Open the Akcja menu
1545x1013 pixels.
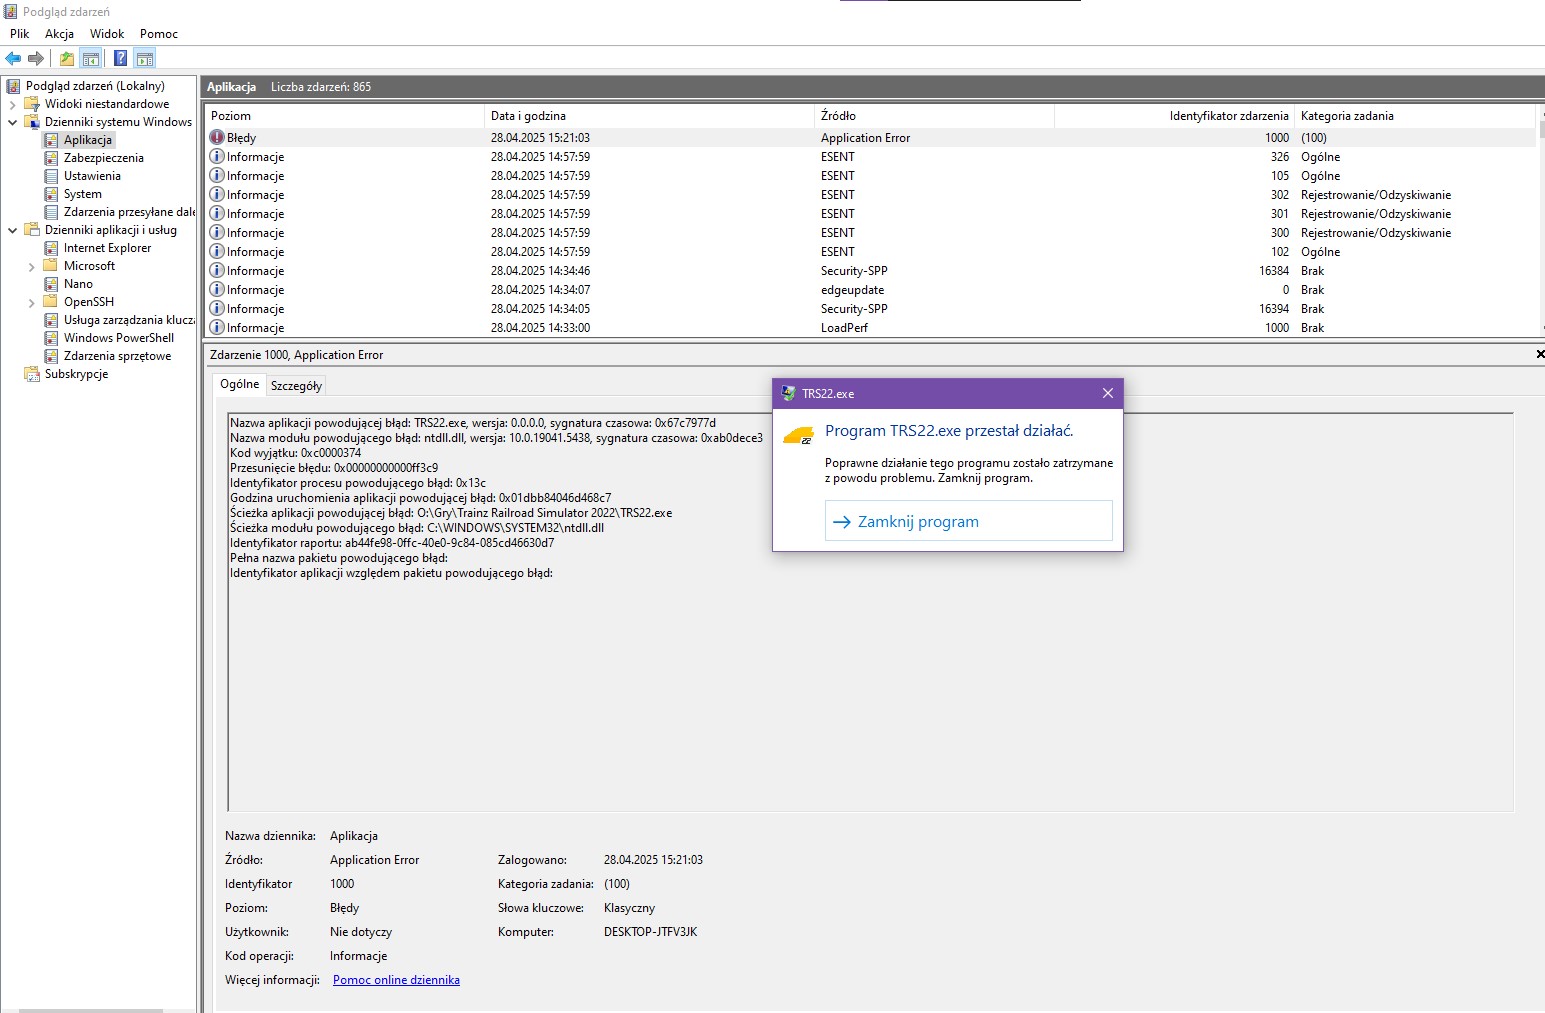point(59,34)
